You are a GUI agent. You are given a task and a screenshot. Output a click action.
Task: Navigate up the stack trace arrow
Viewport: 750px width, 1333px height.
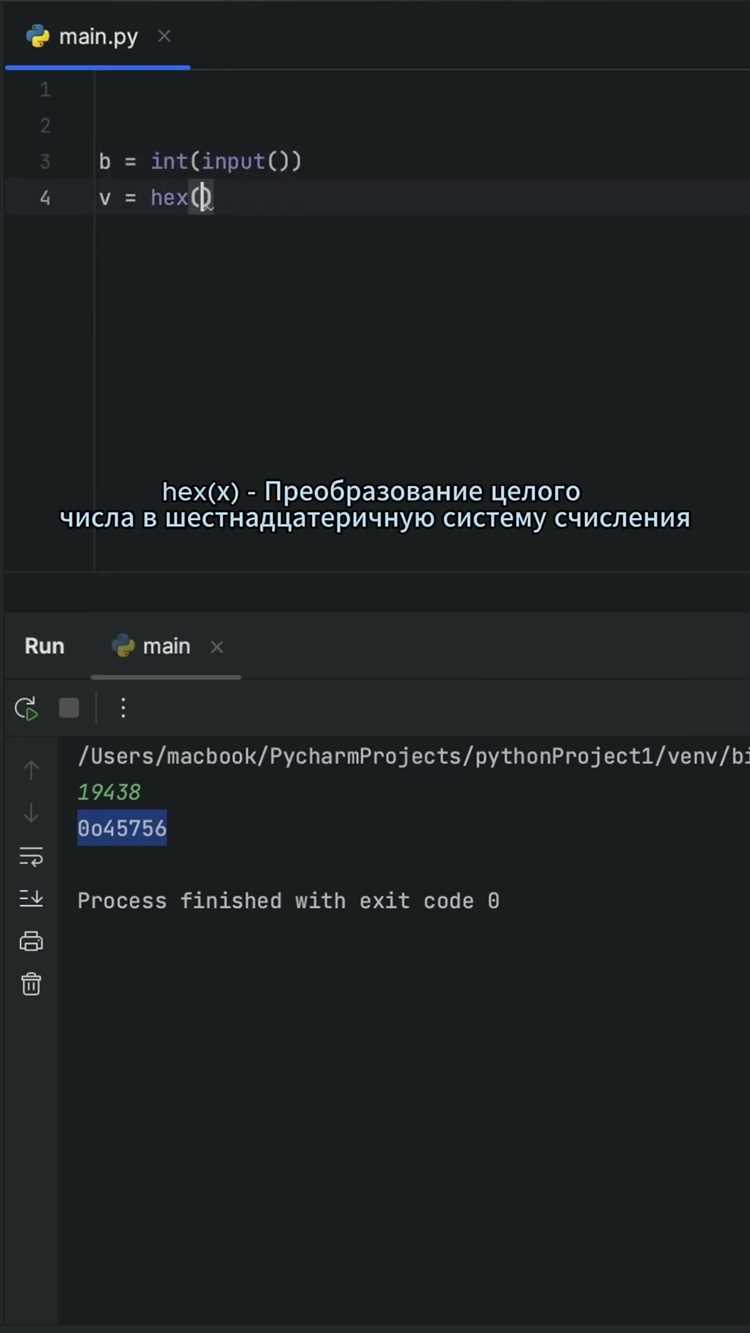click(x=31, y=769)
